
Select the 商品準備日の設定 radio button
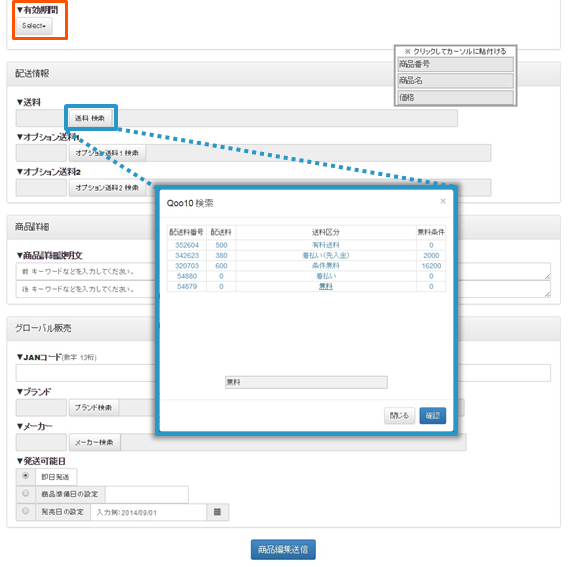pos(25,493)
